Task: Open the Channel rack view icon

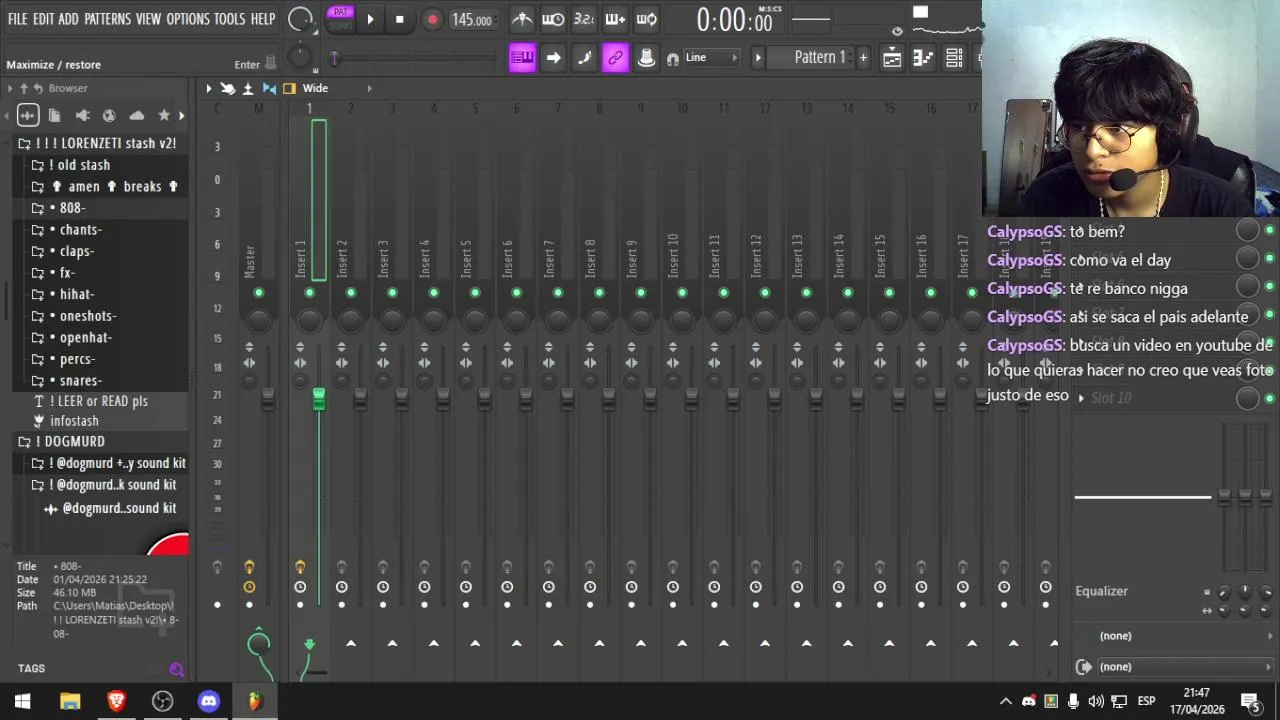Action: 953,58
